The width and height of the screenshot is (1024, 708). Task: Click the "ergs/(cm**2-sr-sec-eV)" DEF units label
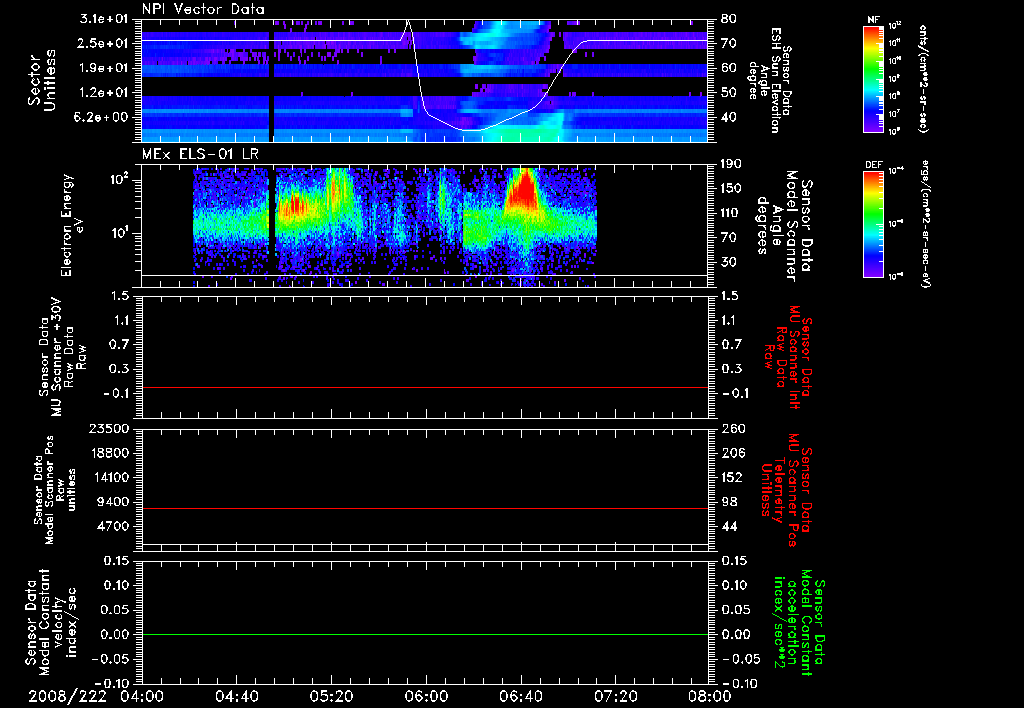(924, 223)
